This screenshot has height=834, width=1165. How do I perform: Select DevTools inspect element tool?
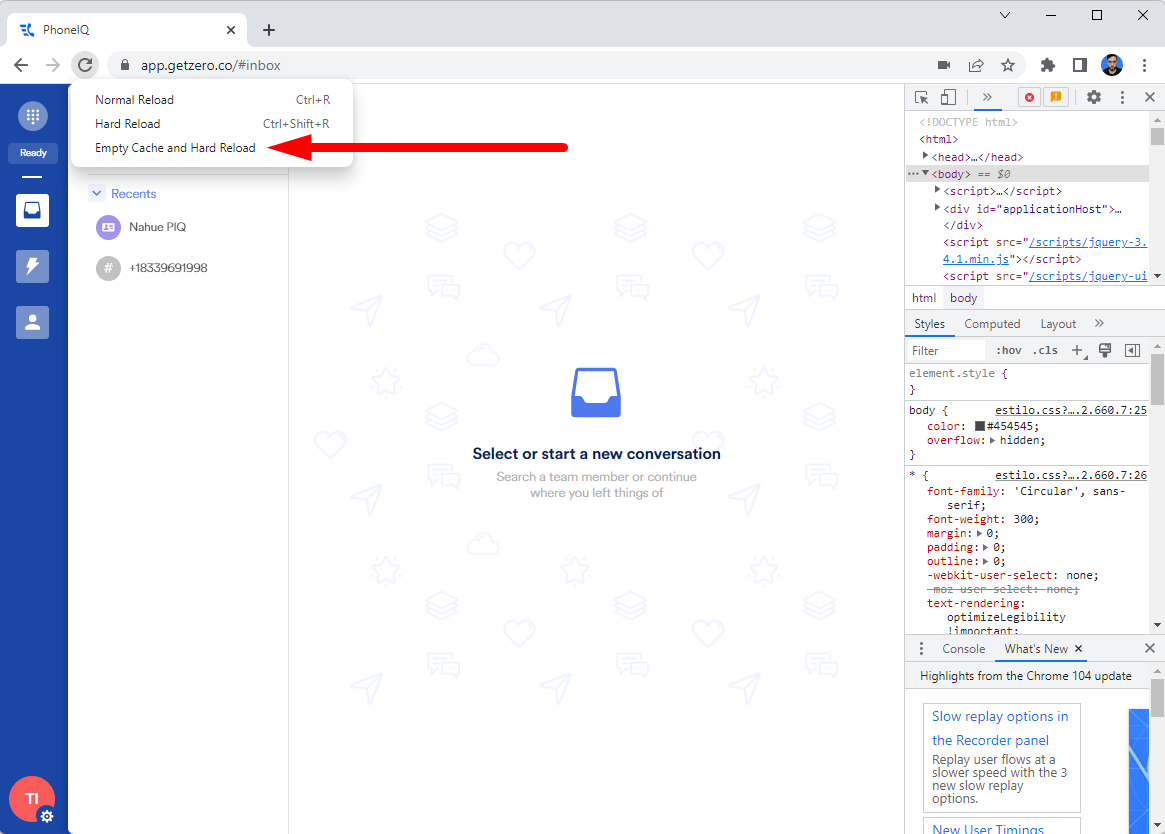point(922,97)
